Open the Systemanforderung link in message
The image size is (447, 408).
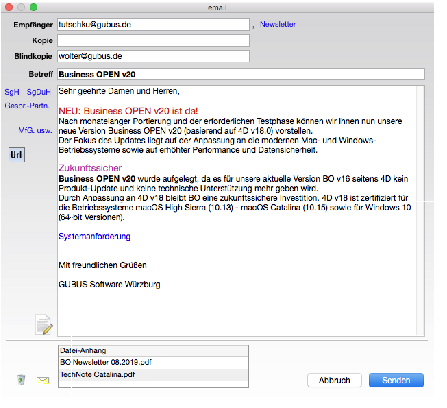[94, 236]
